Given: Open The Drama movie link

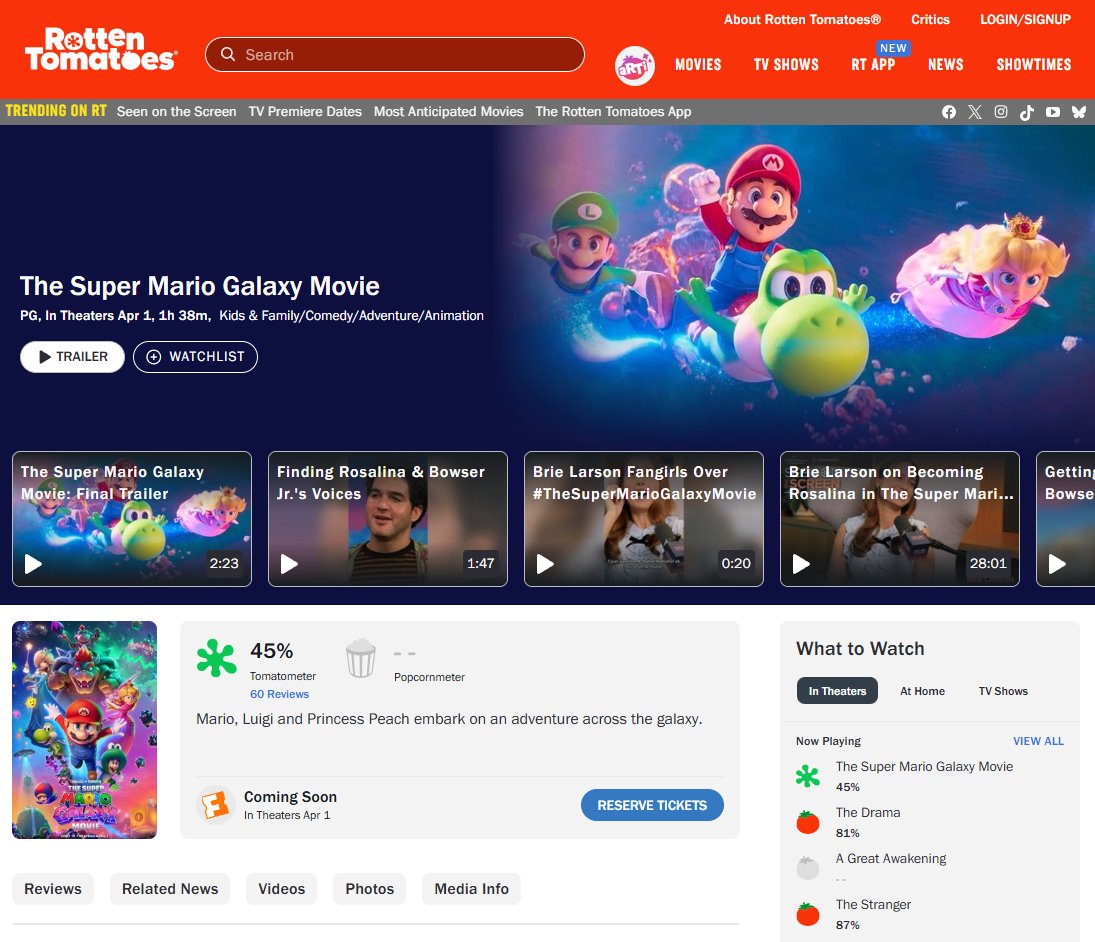Looking at the screenshot, I should (868, 813).
